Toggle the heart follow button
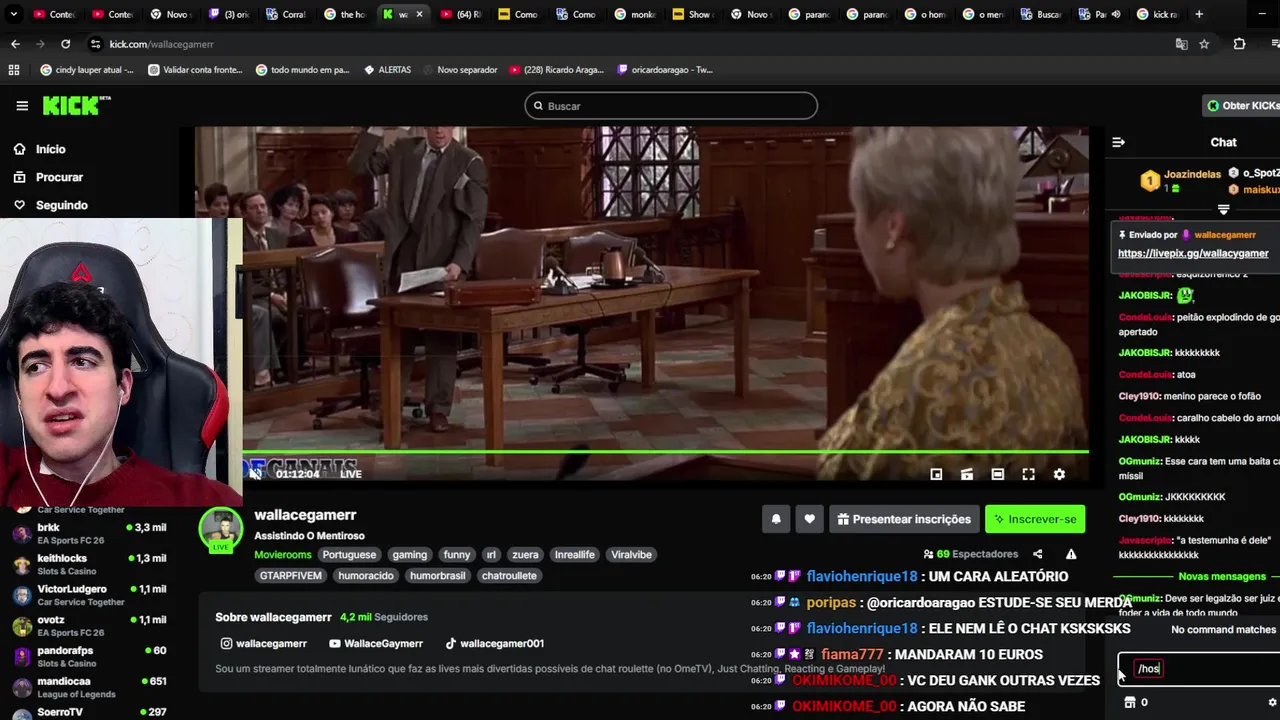Screen dimensions: 1280x720 (809, 519)
